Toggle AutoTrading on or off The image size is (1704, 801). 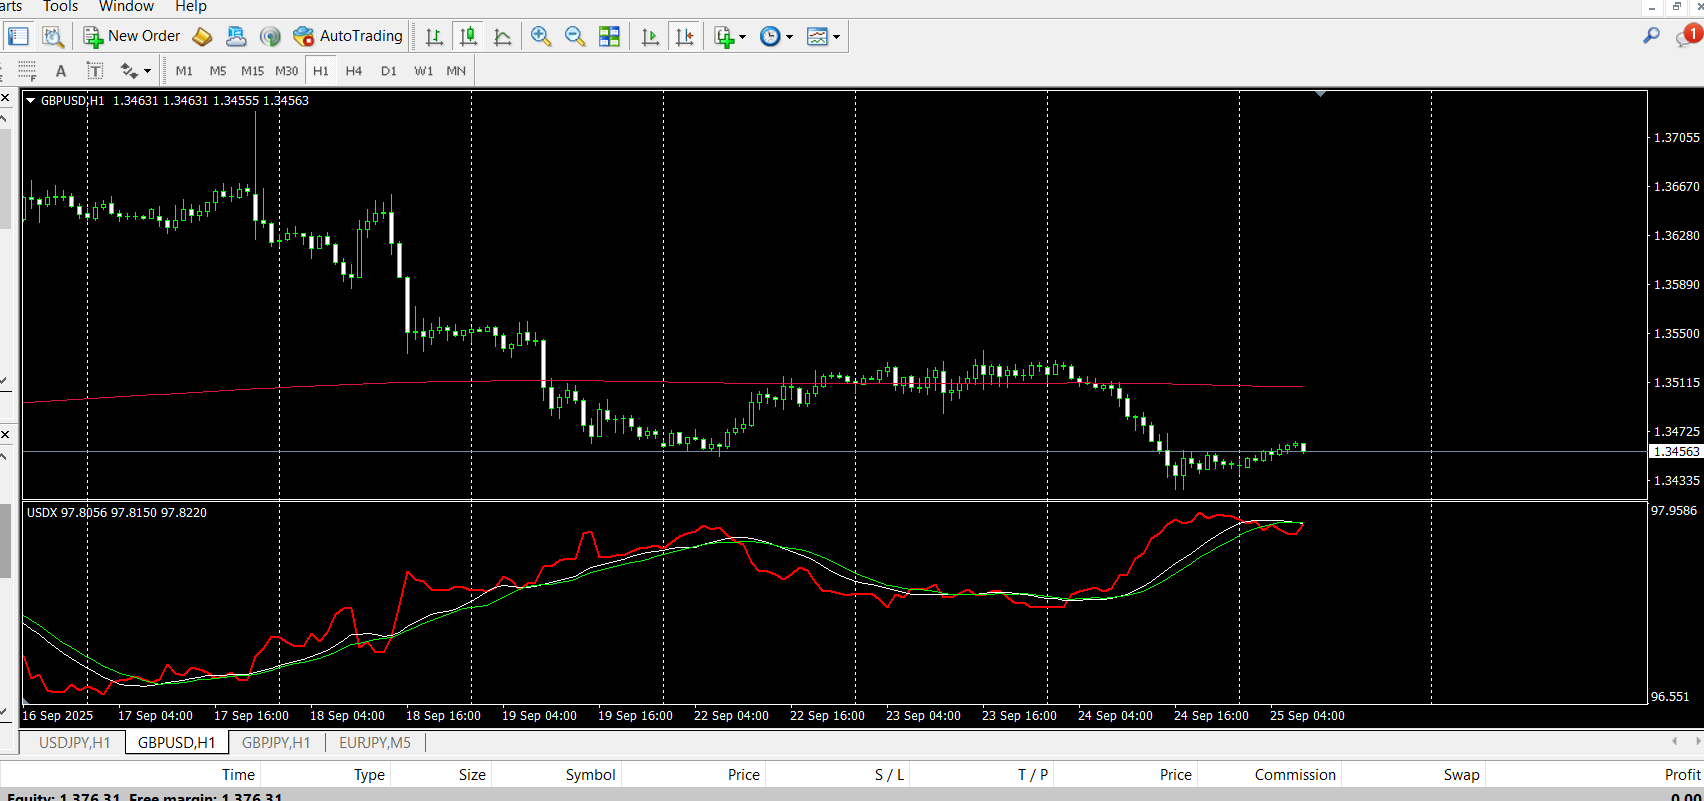[x=347, y=37]
